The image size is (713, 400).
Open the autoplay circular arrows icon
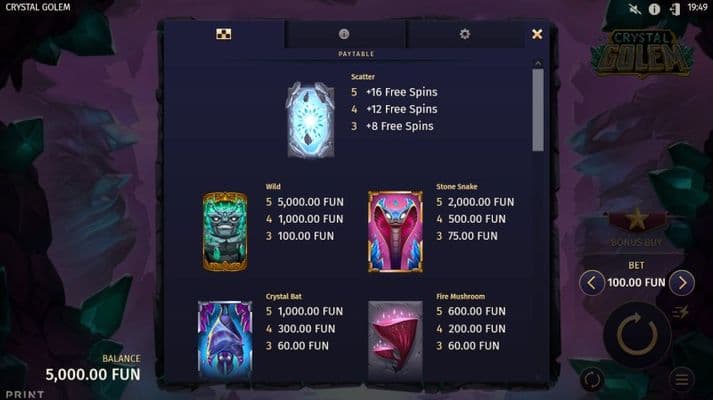592,379
